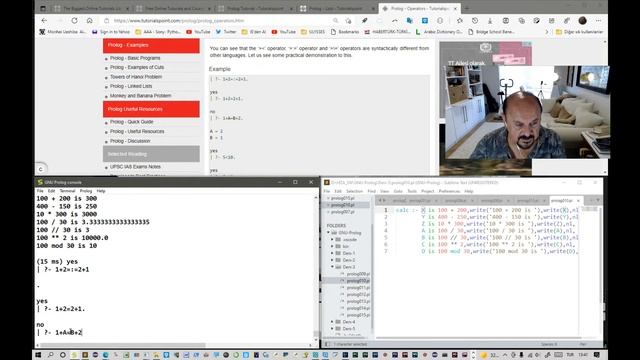Open Windows Start menu
This screenshot has height=360, width=640.
point(38,355)
